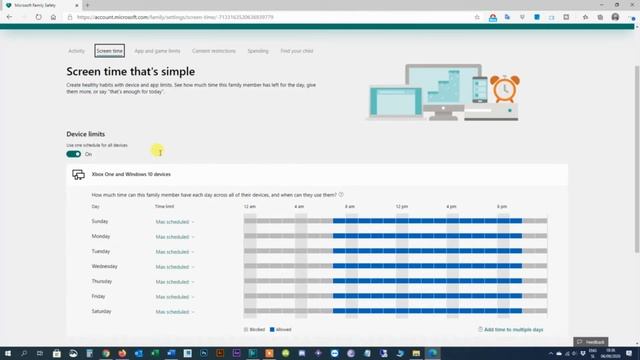This screenshot has height=360, width=640.
Task: Click the Sunday day label
Action: tap(100, 221)
